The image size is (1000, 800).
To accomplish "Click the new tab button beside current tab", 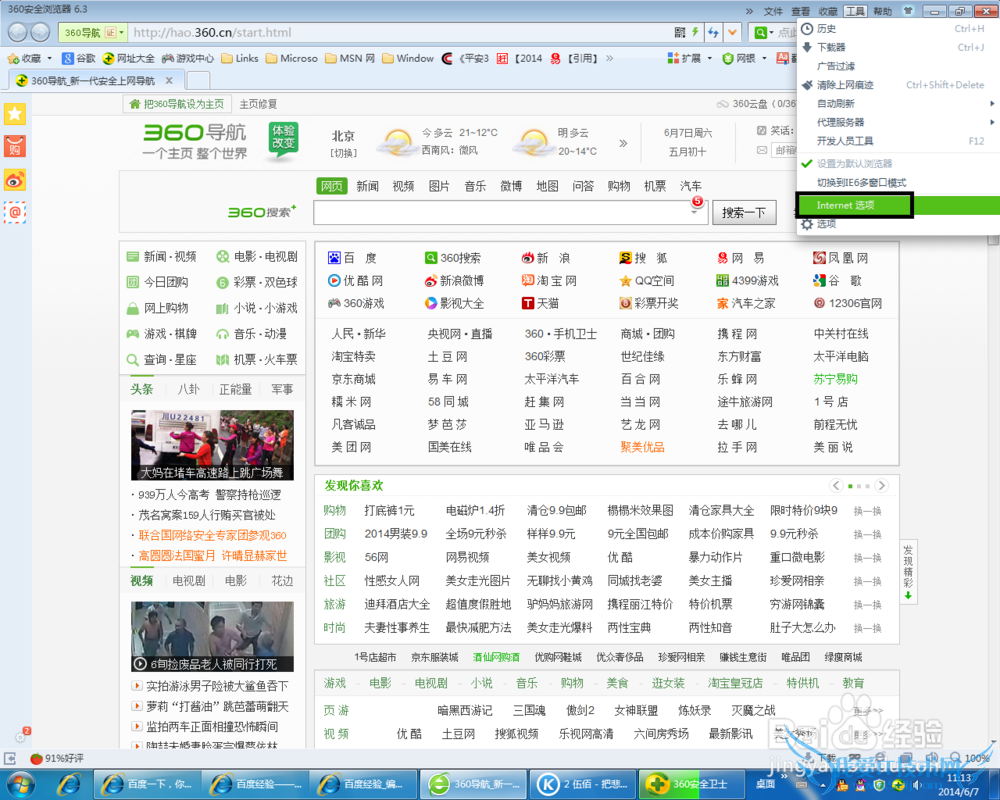I will point(198,80).
